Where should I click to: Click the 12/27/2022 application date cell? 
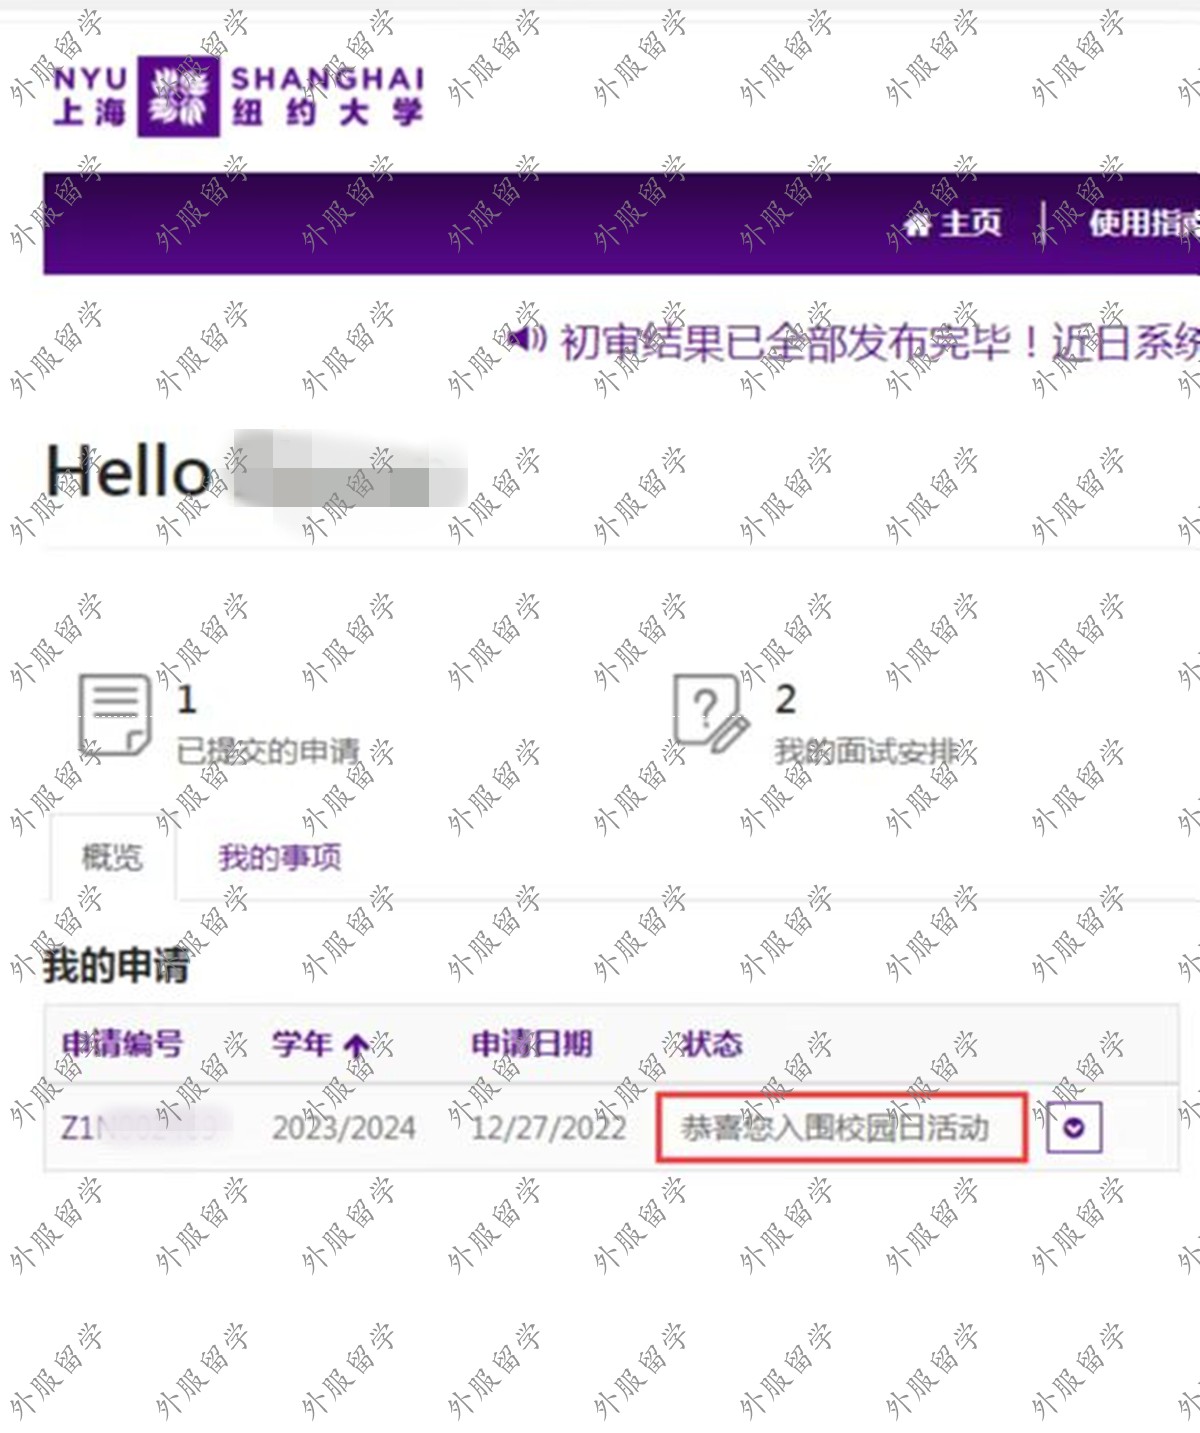pos(548,1128)
